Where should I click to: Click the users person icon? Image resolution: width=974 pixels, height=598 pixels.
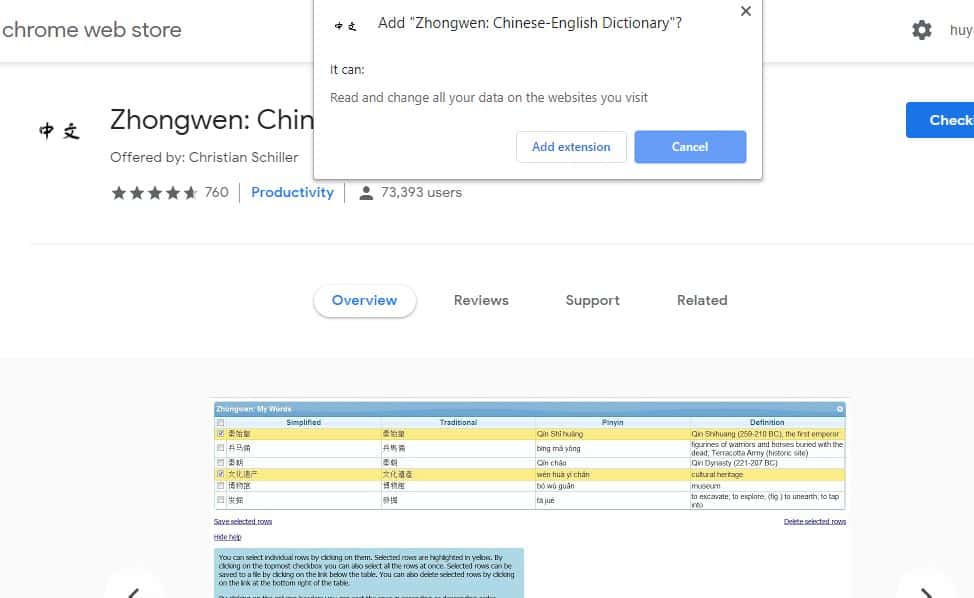(x=366, y=193)
